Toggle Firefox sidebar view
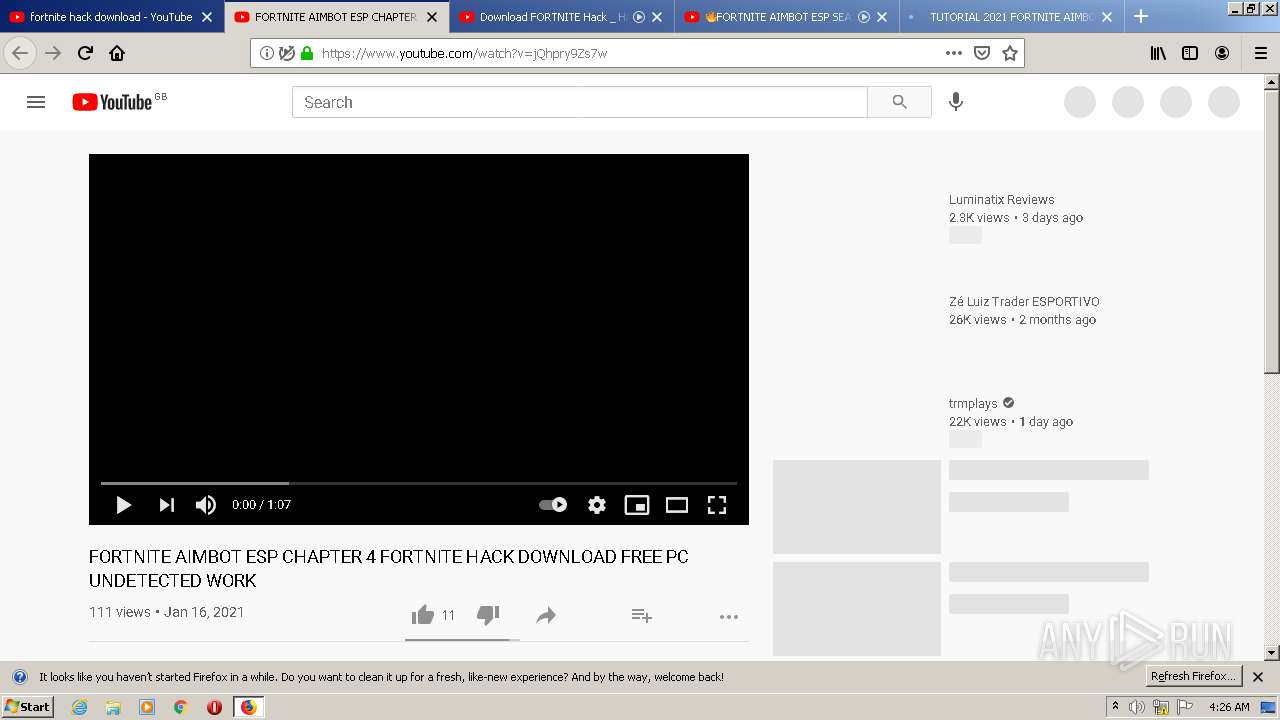 coord(1190,53)
